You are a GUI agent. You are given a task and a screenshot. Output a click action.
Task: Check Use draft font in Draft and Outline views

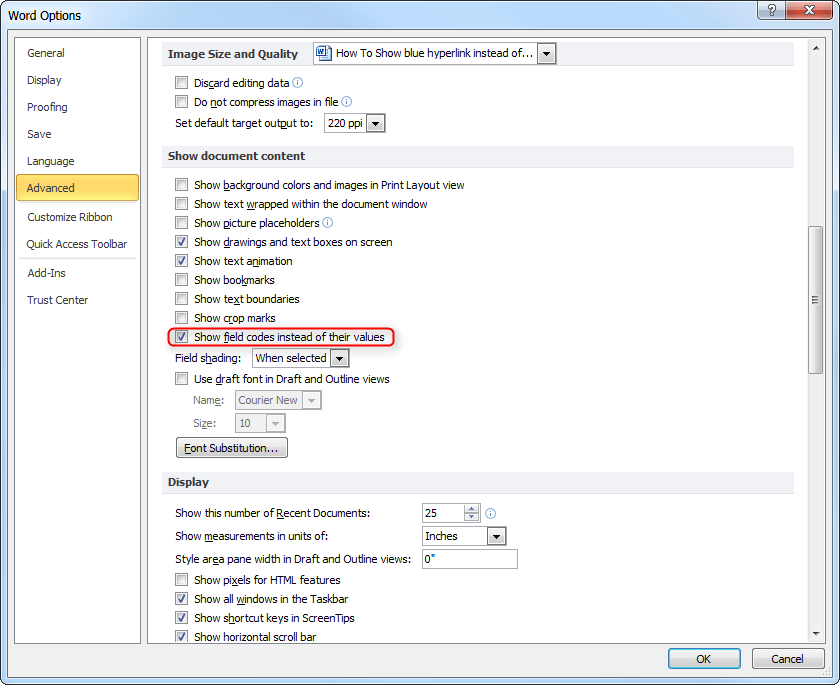coord(181,379)
